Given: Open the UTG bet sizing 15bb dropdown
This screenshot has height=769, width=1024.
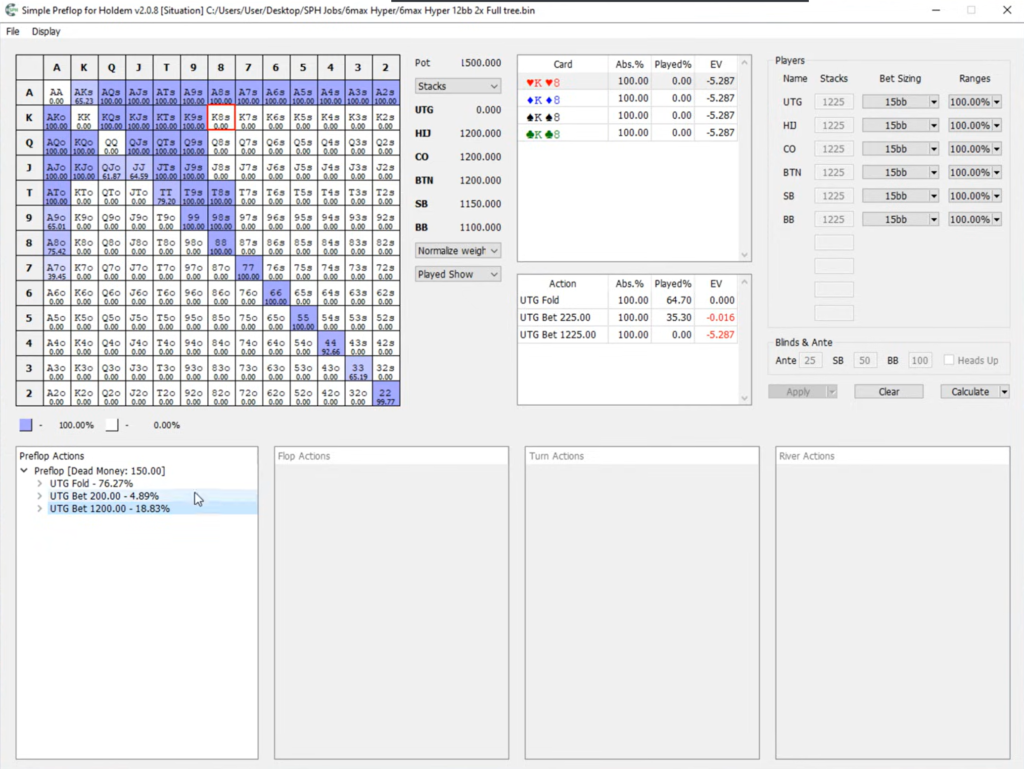Looking at the screenshot, I should 901,102.
